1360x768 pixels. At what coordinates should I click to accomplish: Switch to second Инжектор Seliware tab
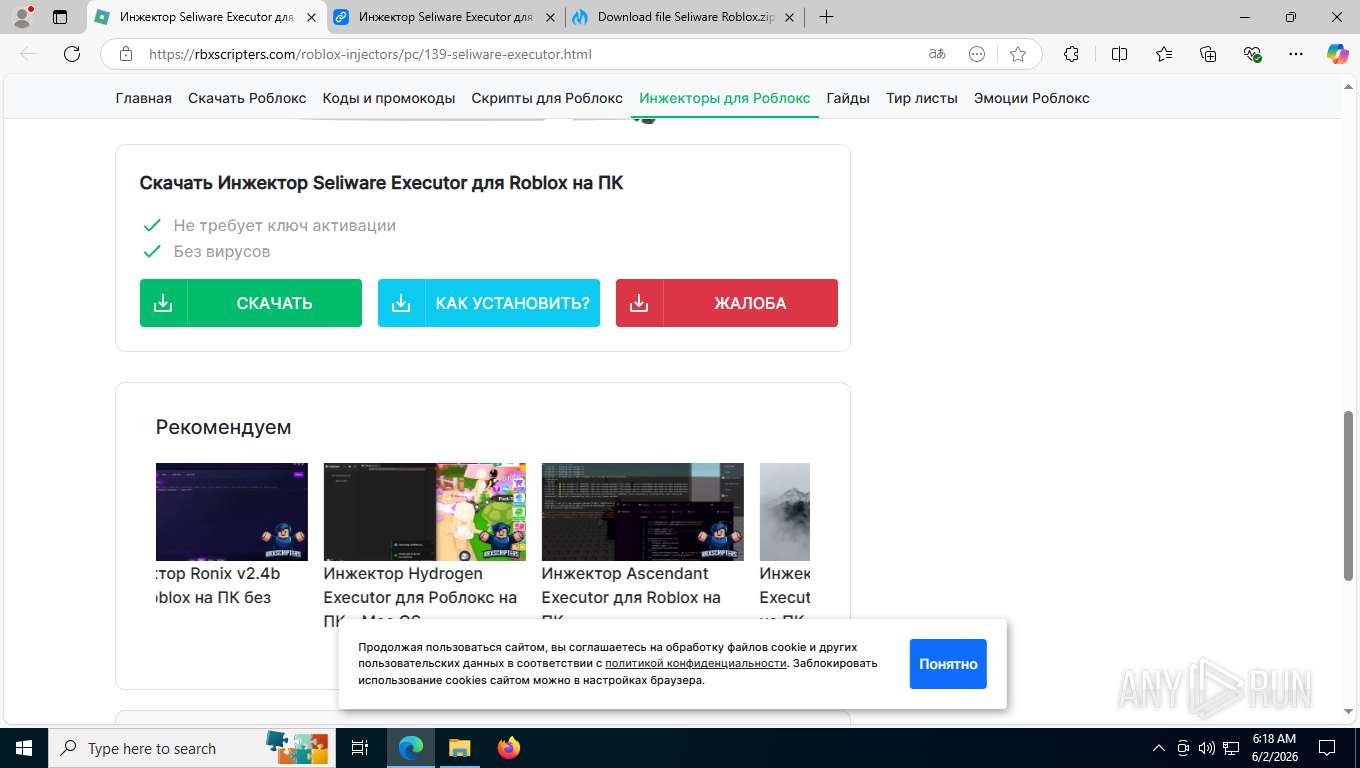445,17
